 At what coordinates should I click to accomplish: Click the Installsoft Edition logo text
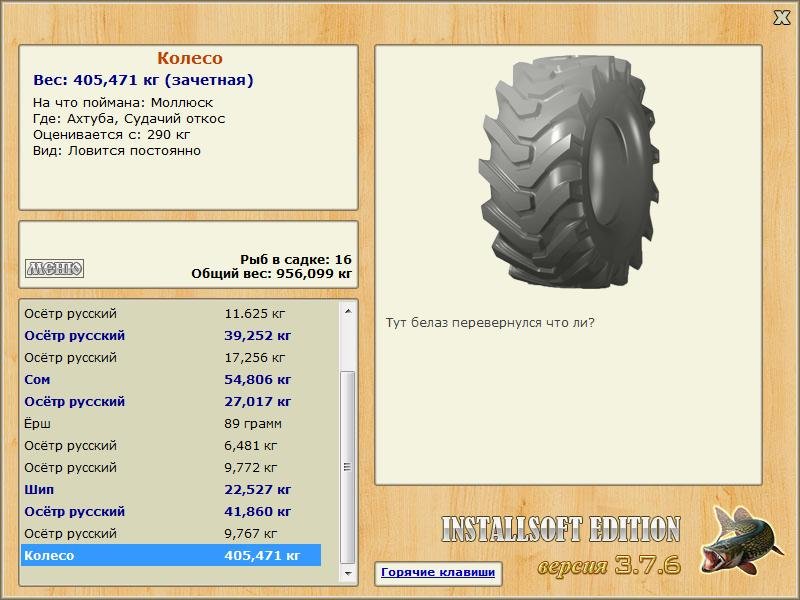coord(561,529)
